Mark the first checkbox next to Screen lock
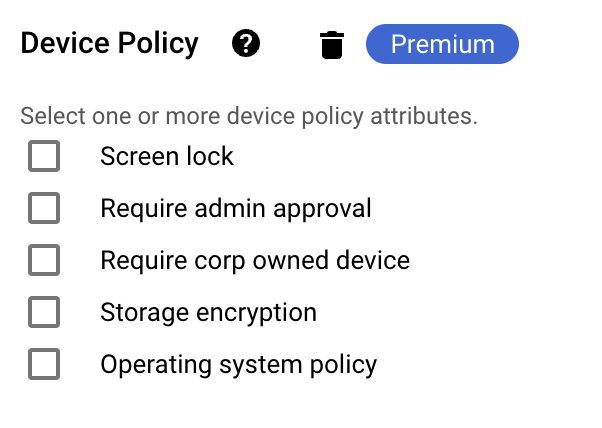Image resolution: width=602 pixels, height=428 pixels. (x=44, y=156)
